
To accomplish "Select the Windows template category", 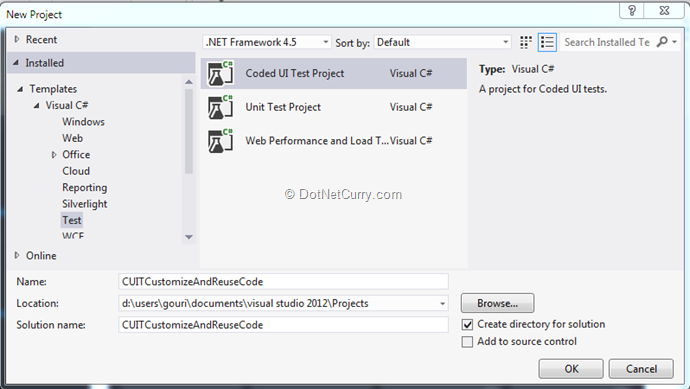I will click(x=83, y=122).
